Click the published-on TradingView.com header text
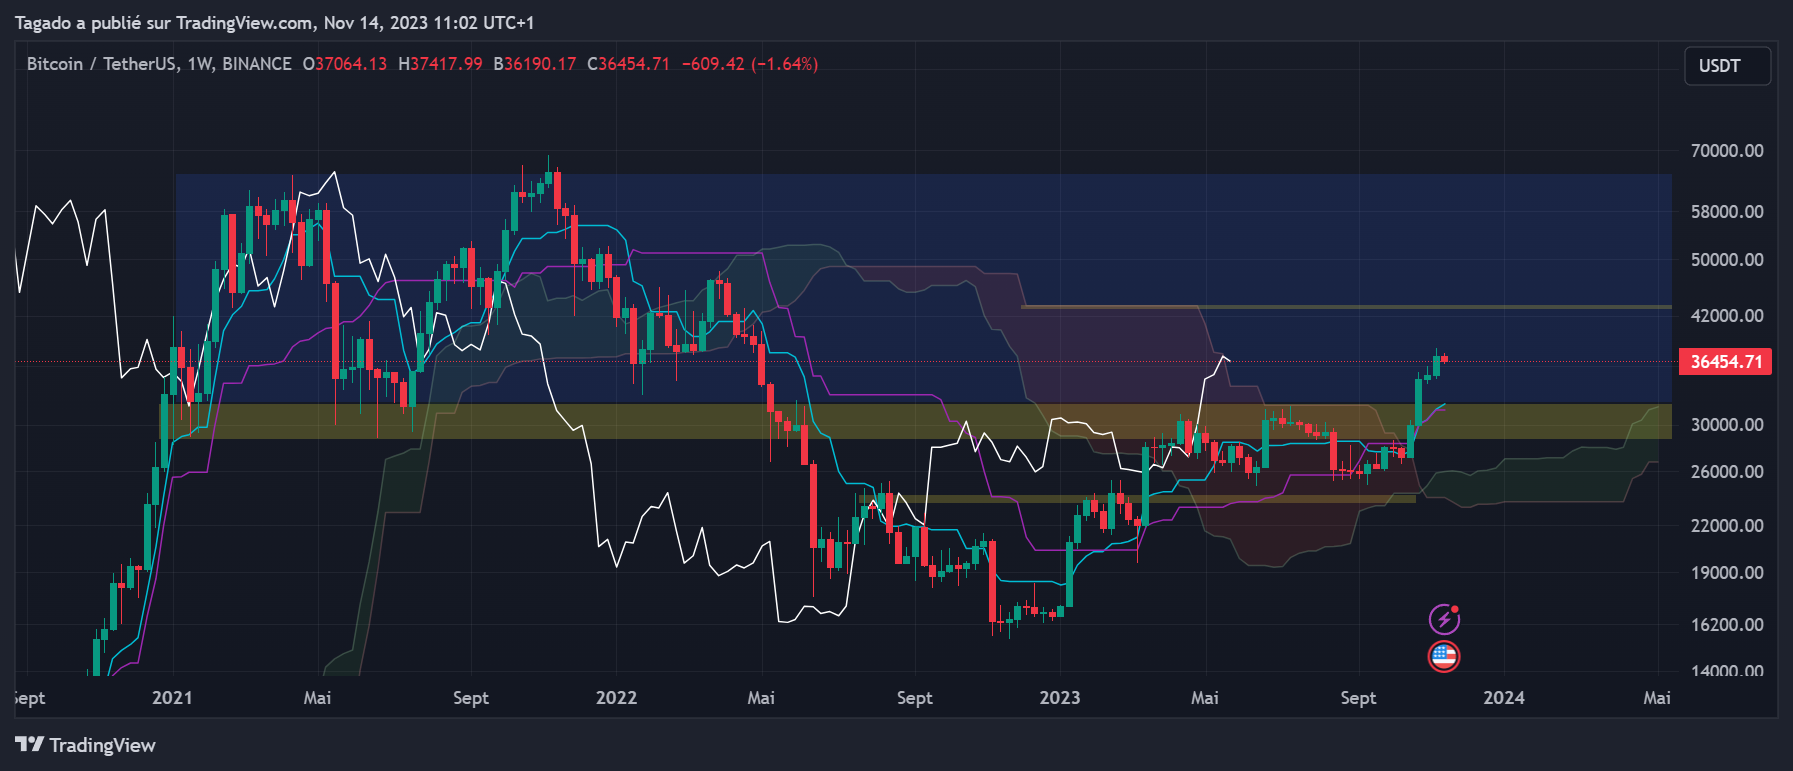Viewport: 1793px width, 771px height. (275, 22)
